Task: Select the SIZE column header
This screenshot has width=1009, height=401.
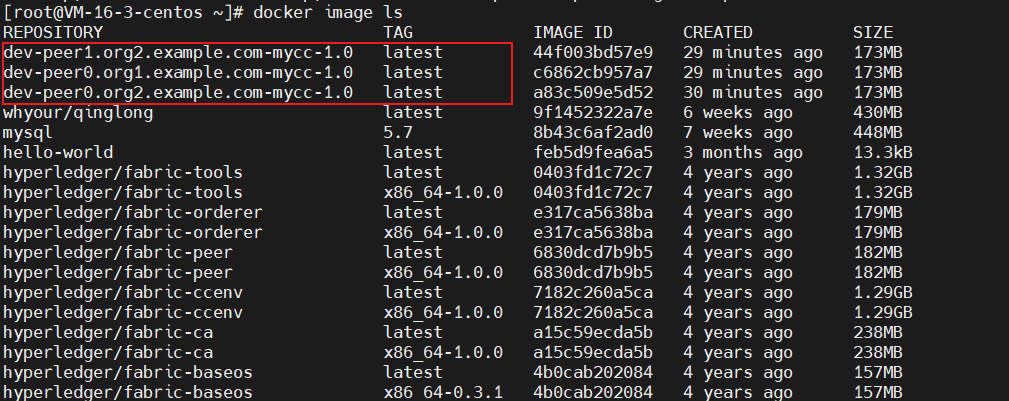Action: click(x=873, y=32)
